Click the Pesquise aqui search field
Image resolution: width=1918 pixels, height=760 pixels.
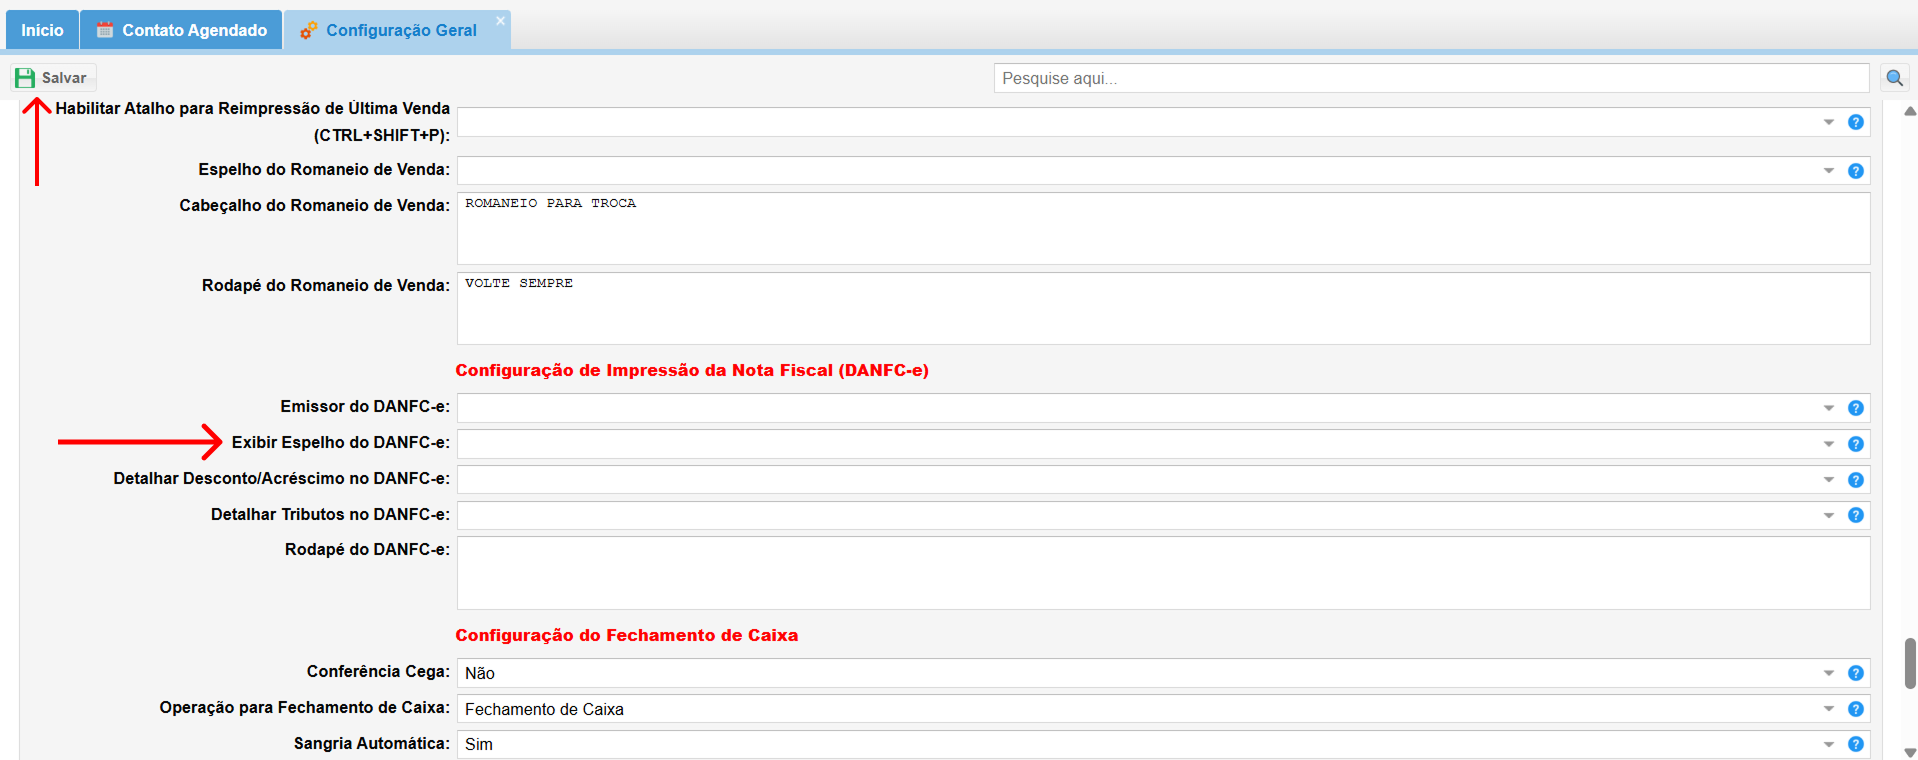coord(1430,78)
